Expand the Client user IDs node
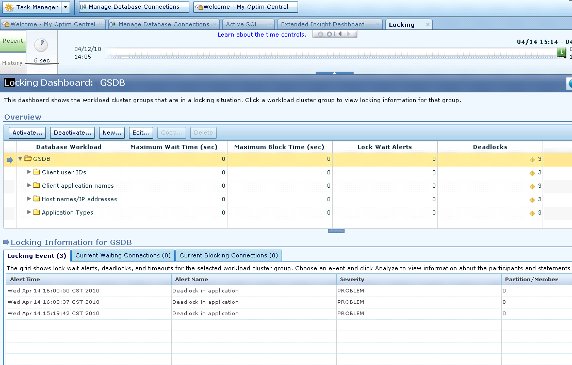 [x=29, y=172]
